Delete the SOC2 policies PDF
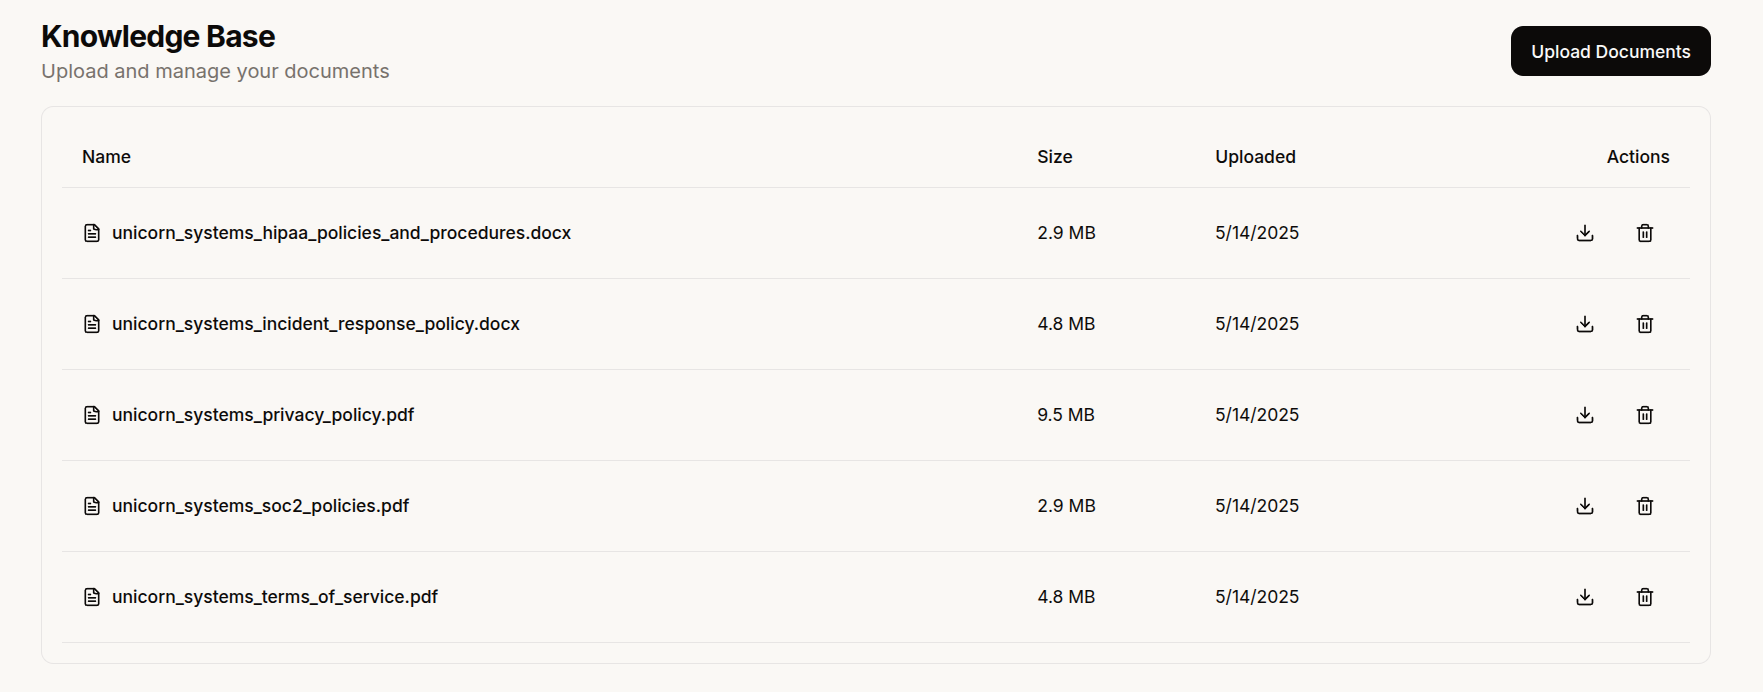Screen dimensions: 1763x692 (x=1645, y=506)
